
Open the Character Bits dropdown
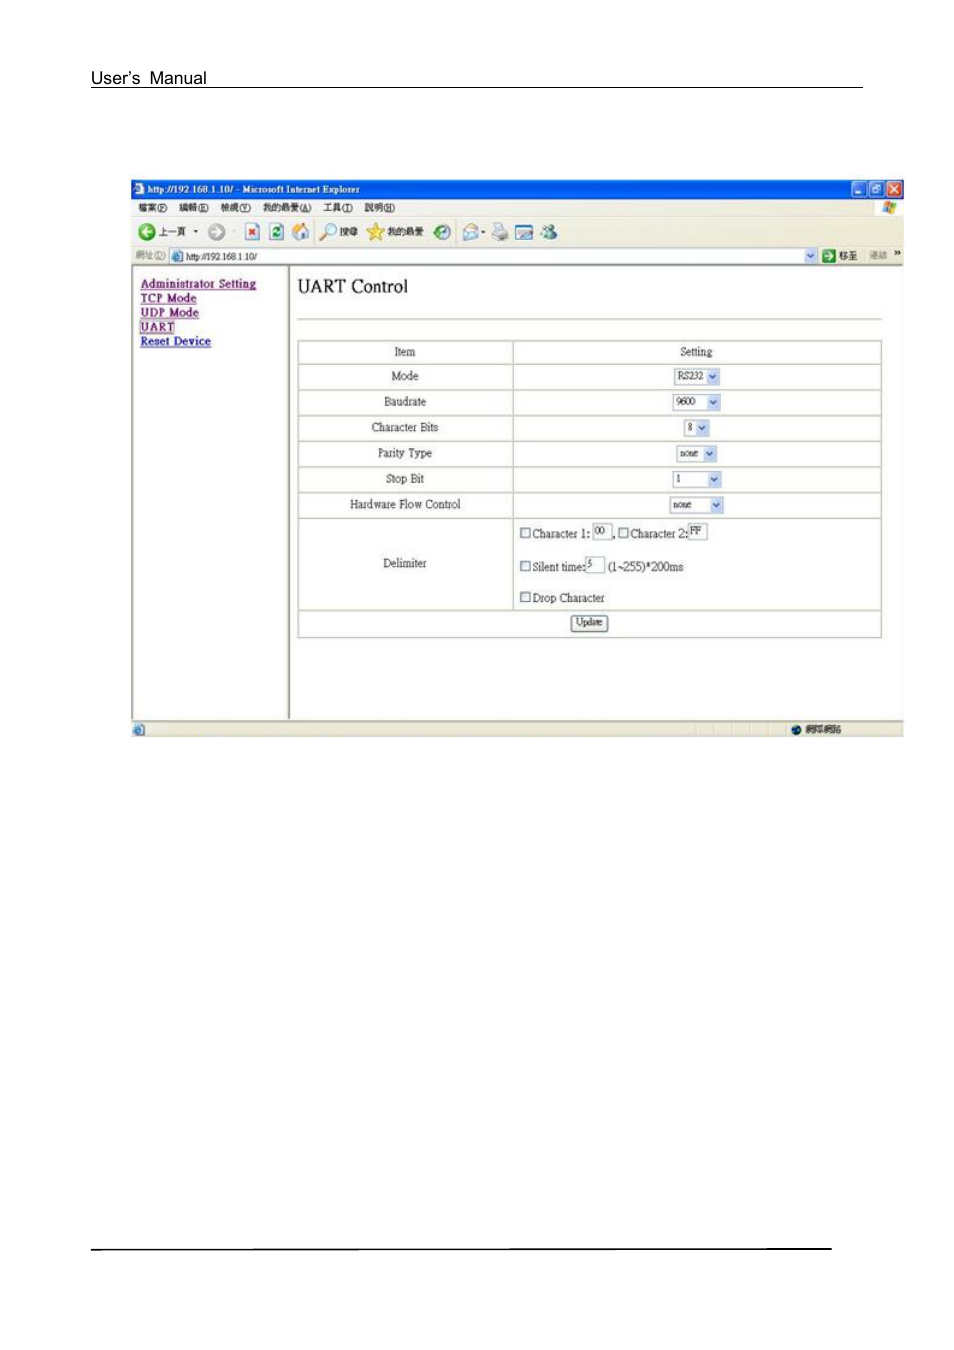click(697, 428)
